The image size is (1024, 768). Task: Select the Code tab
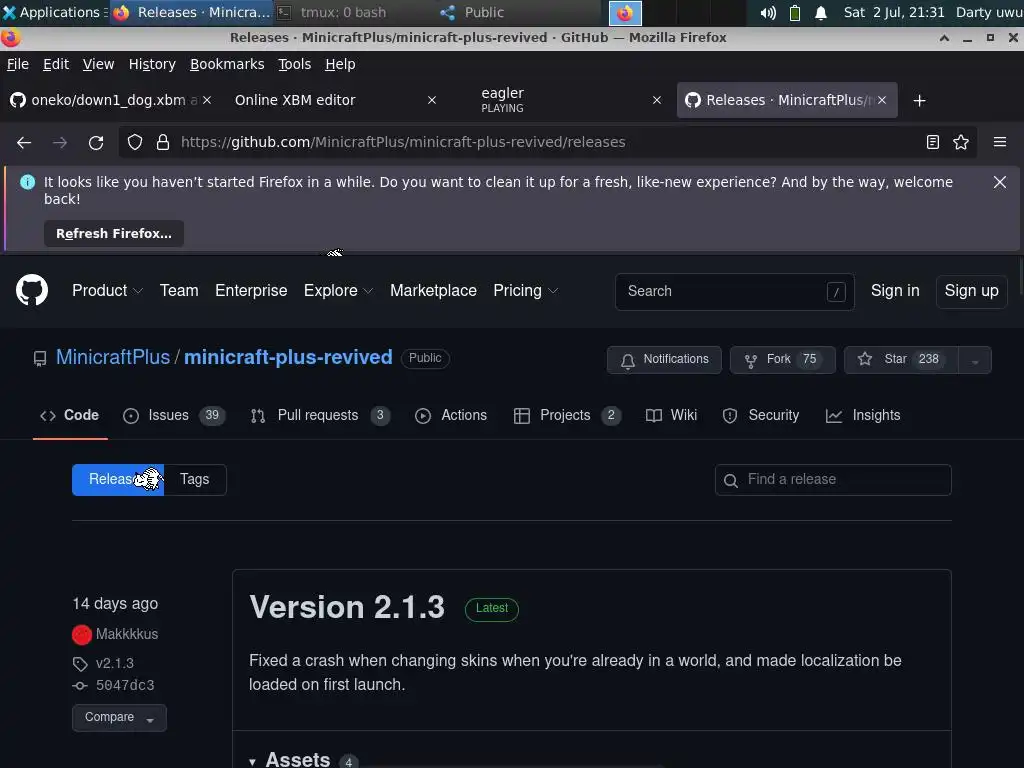point(70,415)
